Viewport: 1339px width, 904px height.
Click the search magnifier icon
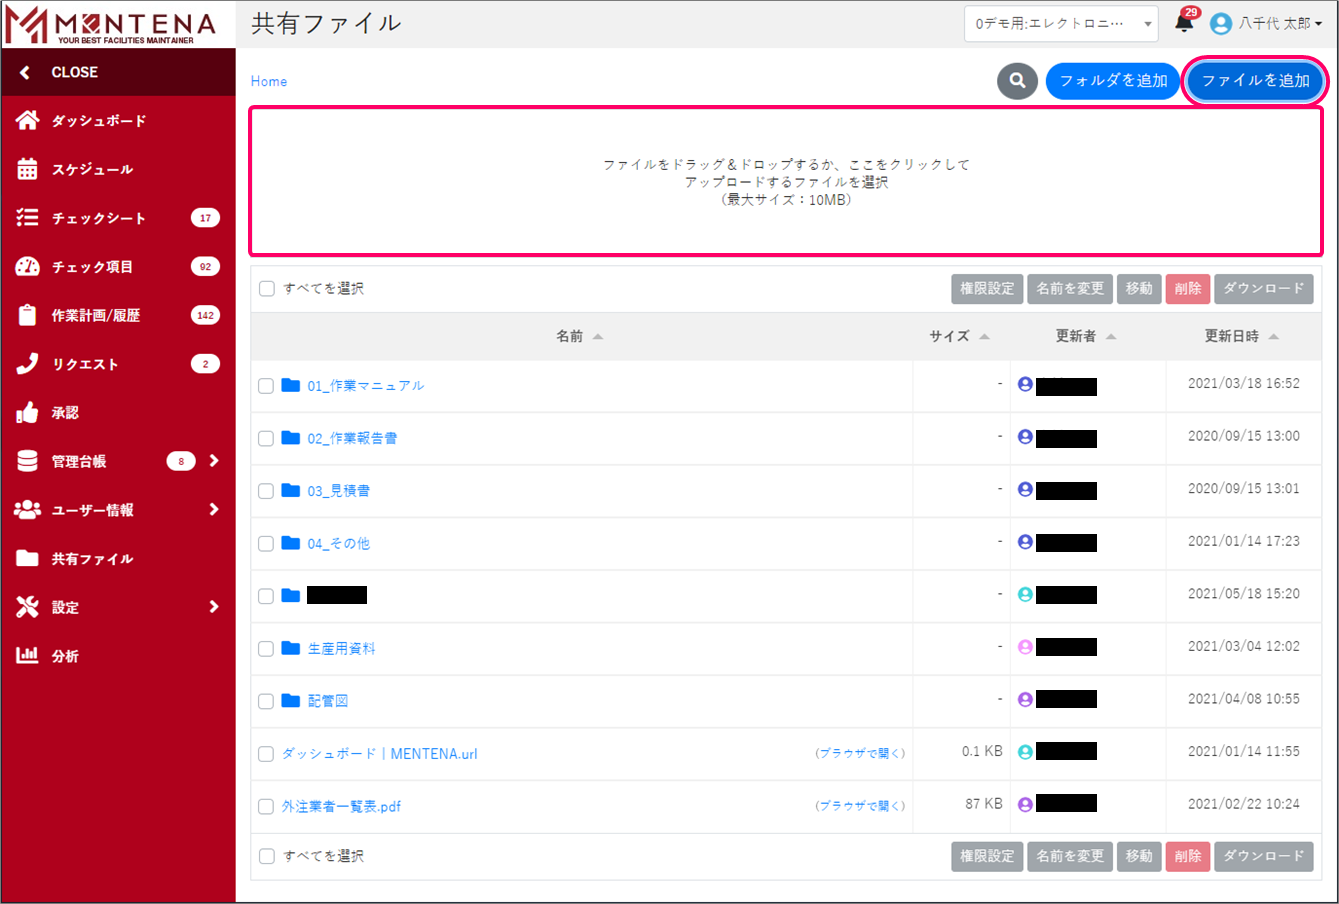point(1017,81)
